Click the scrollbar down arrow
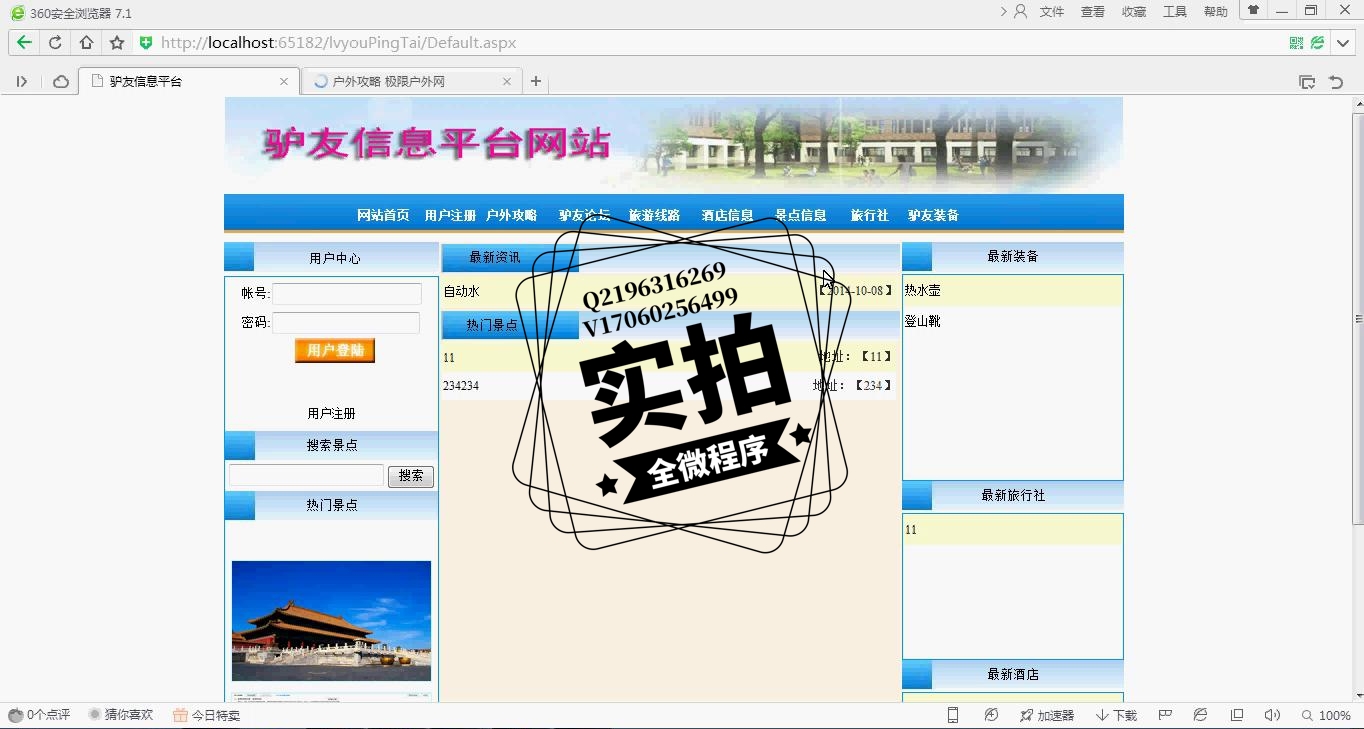This screenshot has width=1364, height=729. 1357,695
